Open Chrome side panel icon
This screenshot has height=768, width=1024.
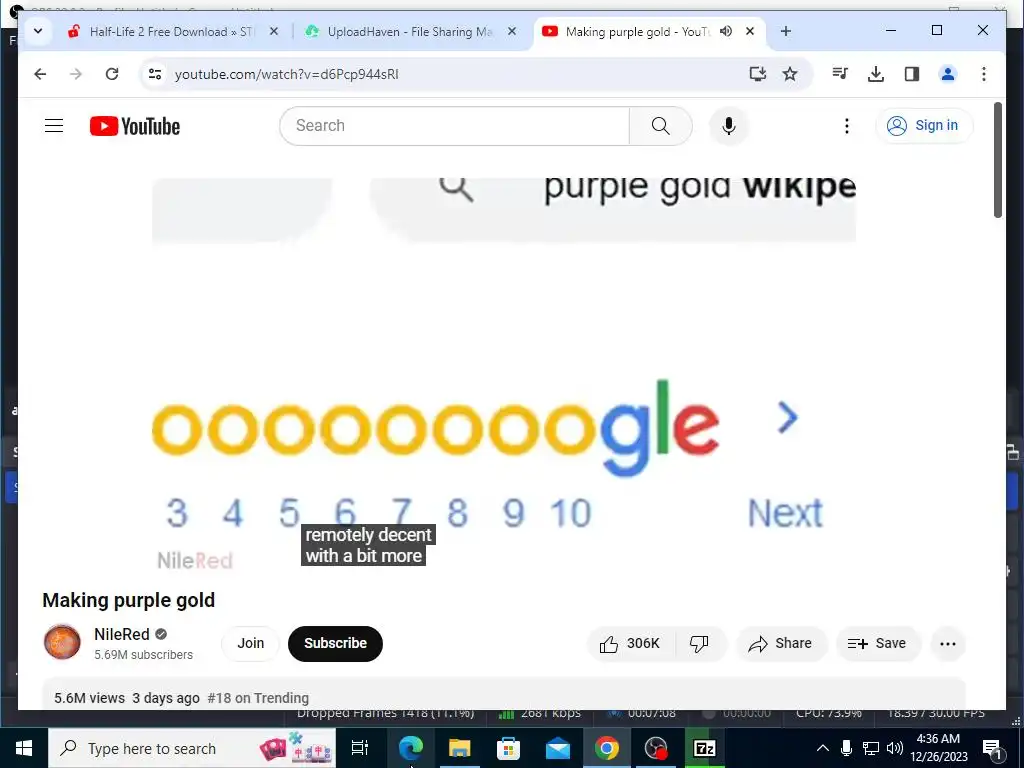[912, 74]
